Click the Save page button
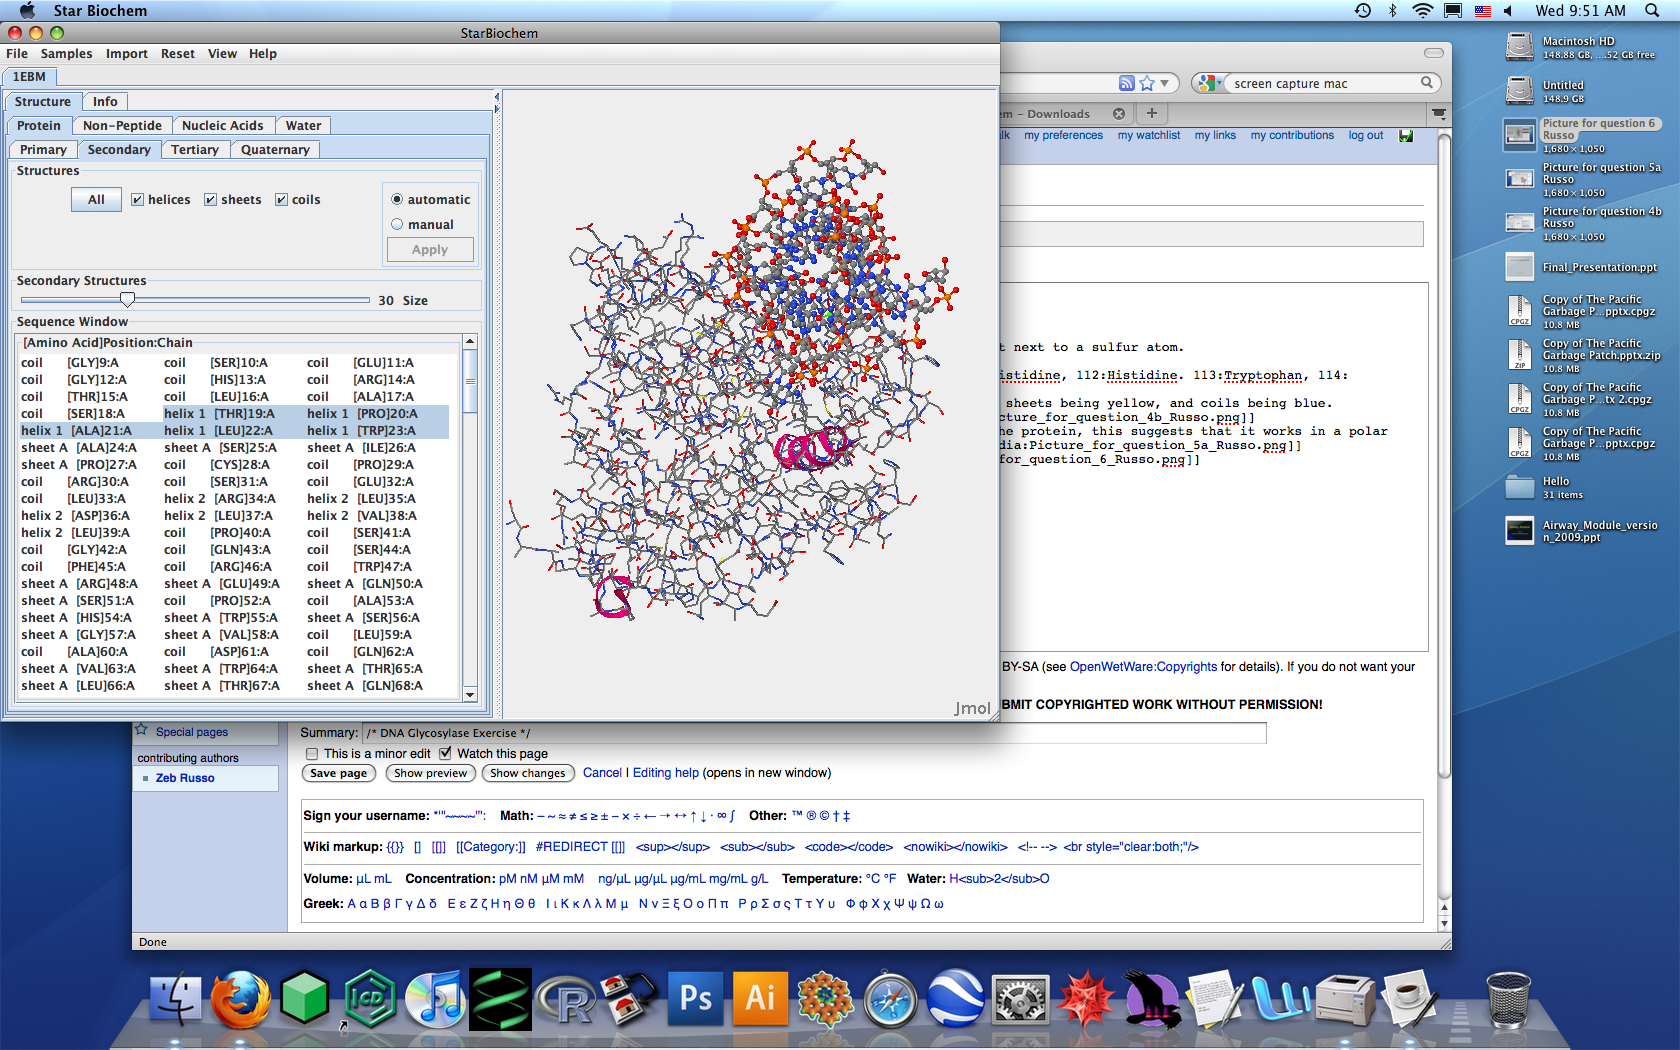 point(338,773)
